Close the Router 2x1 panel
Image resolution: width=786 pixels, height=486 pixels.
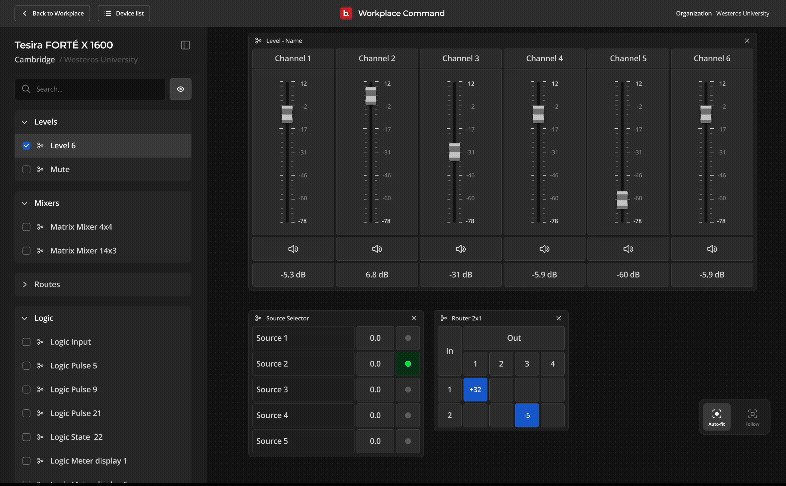click(558, 318)
